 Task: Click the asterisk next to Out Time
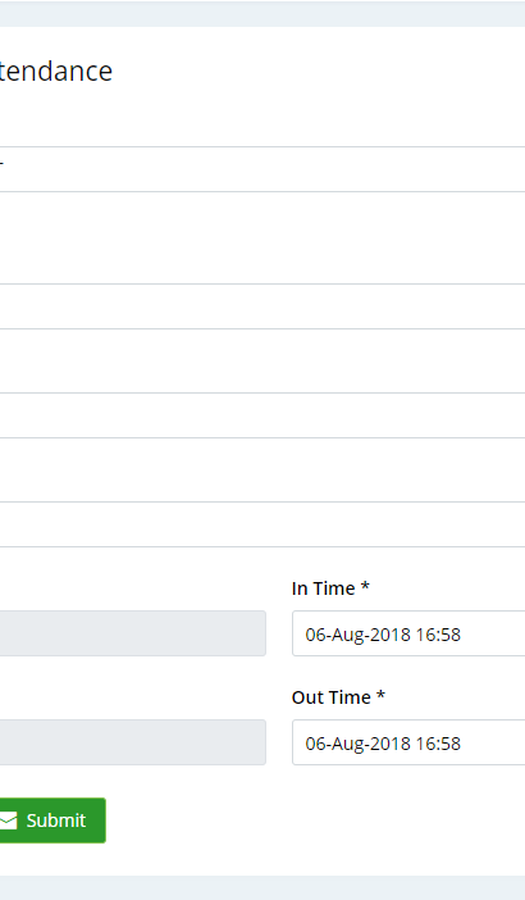(380, 696)
